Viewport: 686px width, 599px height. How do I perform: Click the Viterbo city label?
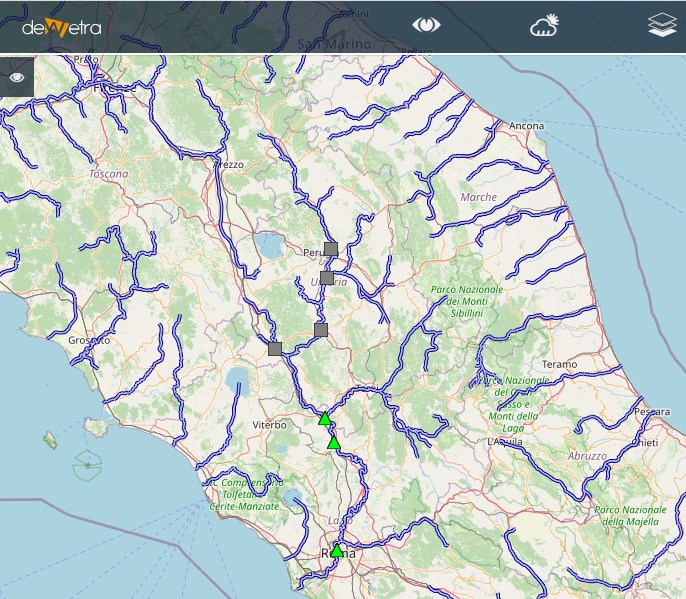pyautogui.click(x=270, y=424)
